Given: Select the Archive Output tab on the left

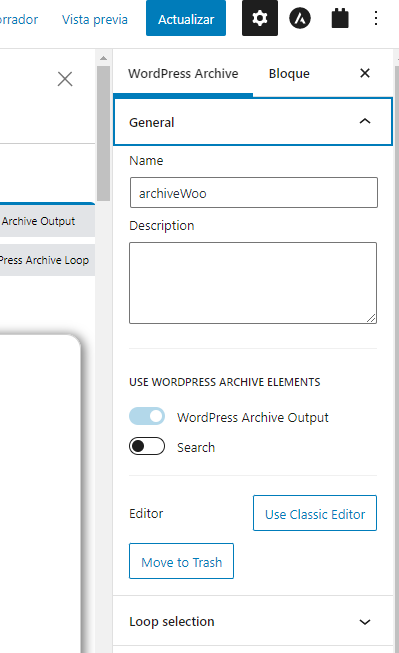Looking at the screenshot, I should tap(46, 221).
